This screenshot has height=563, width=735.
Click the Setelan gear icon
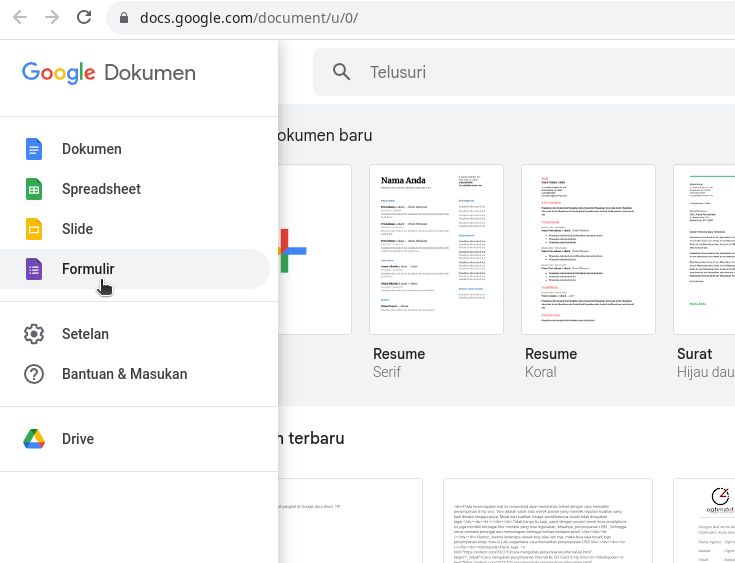coord(34,334)
